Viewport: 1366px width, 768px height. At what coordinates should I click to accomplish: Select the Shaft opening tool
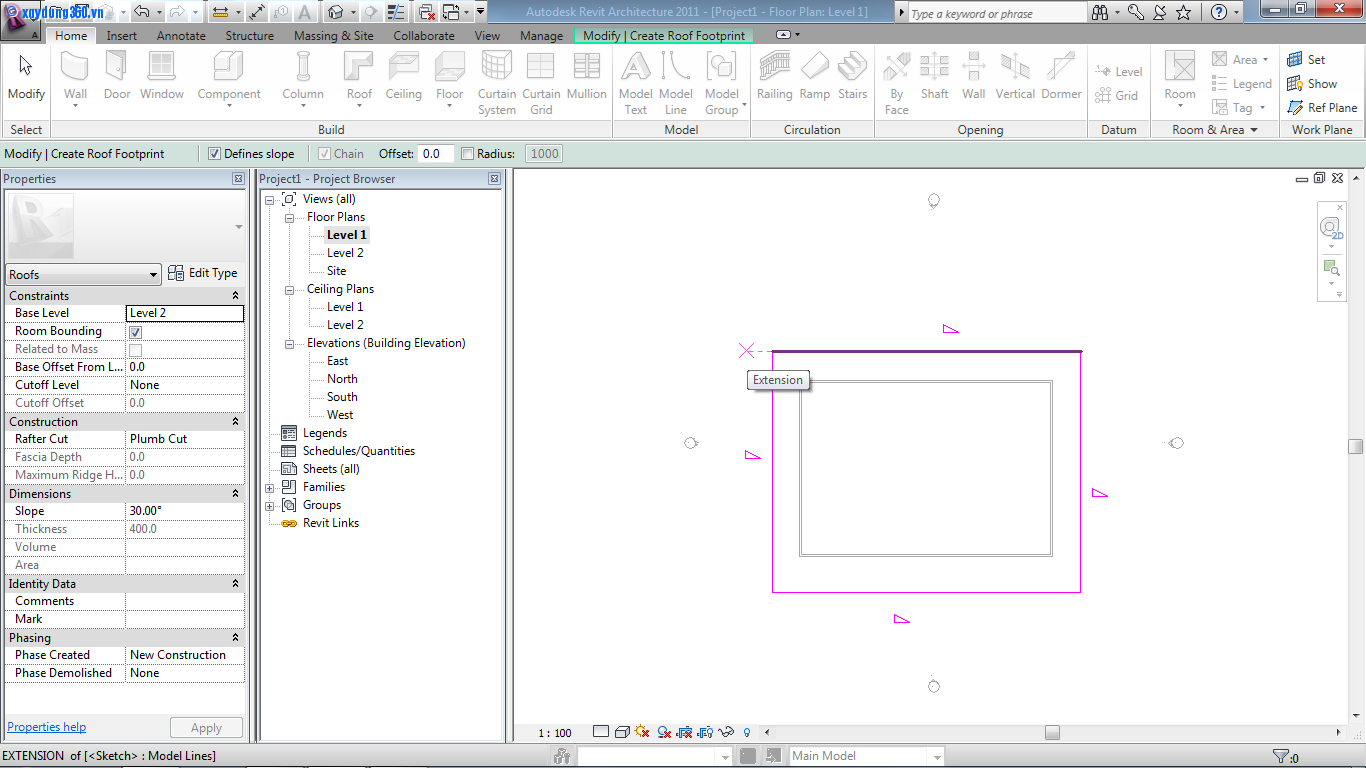point(934,76)
